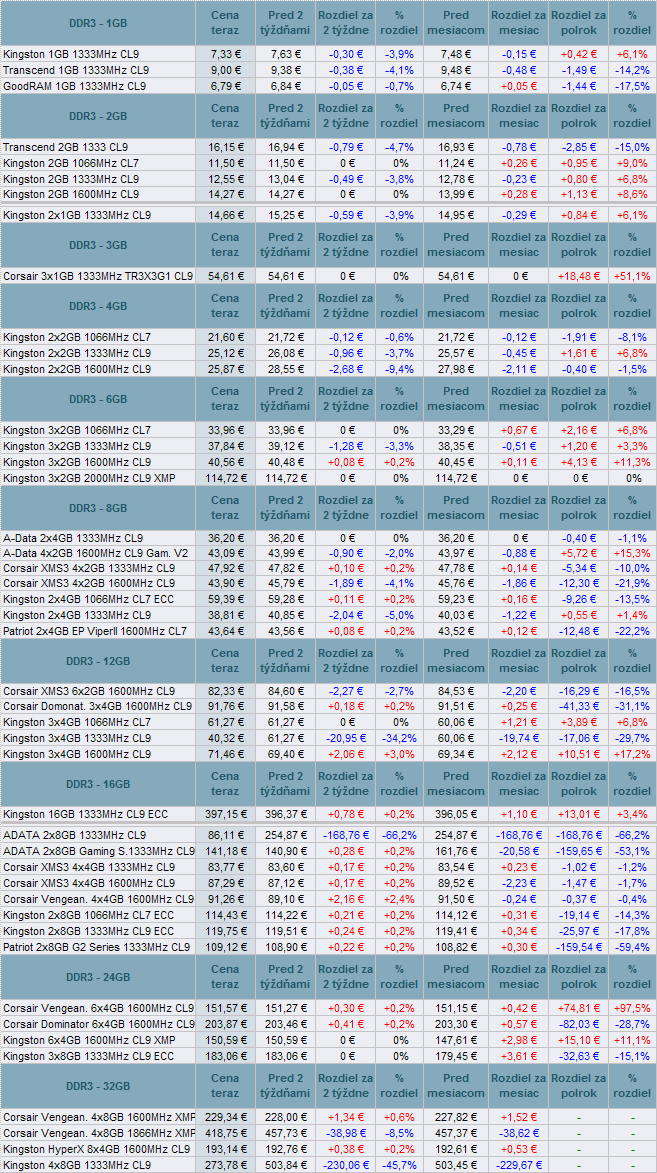Click the -9,4% value in Kingston 2x2GB 1600MHz row
Image resolution: width=657 pixels, height=1173 pixels.
tap(399, 370)
